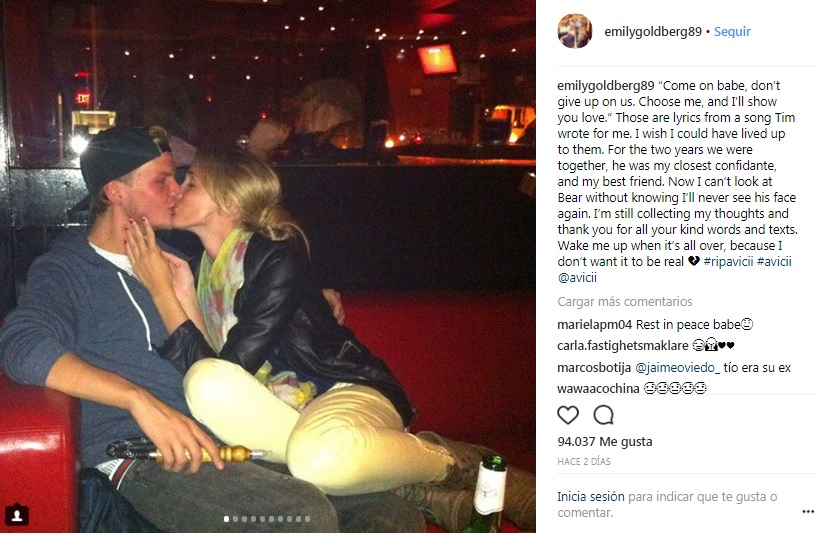
Task: Open the comment speech bubble icon
Action: (x=603, y=415)
